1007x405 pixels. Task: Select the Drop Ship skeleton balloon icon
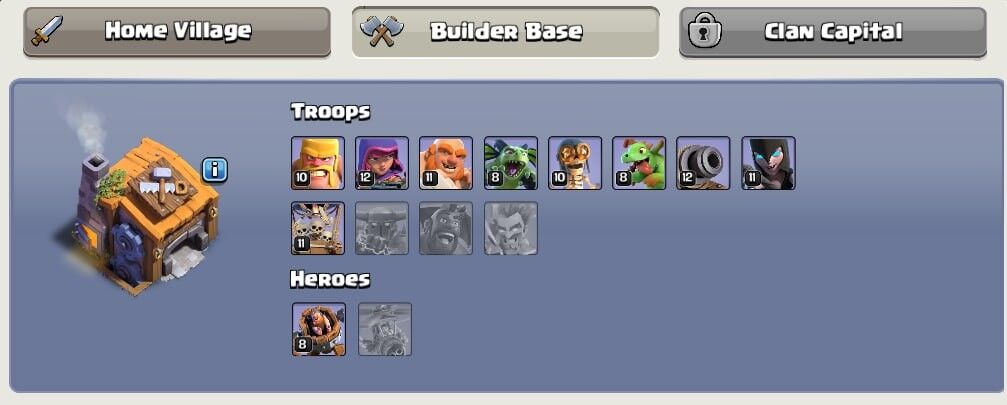click(x=318, y=228)
